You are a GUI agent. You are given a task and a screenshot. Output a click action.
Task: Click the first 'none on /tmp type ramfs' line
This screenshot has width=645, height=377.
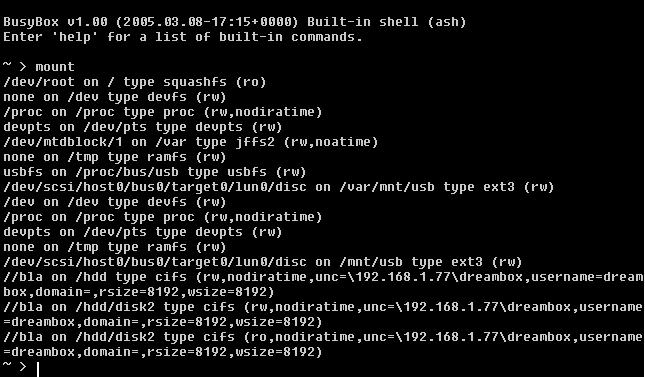[x=115, y=157]
